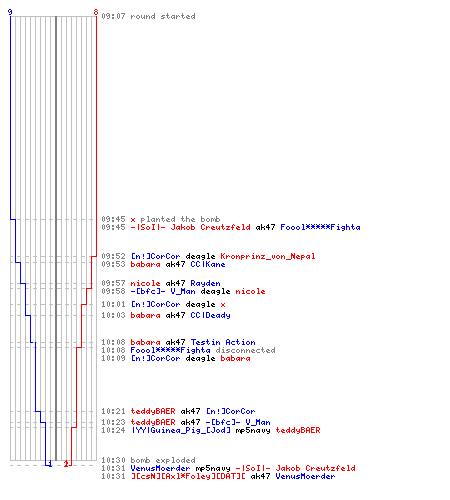Click -[bfc]- V_Man at 09:58
The height and width of the screenshot is (500, 450).
(163, 291)
